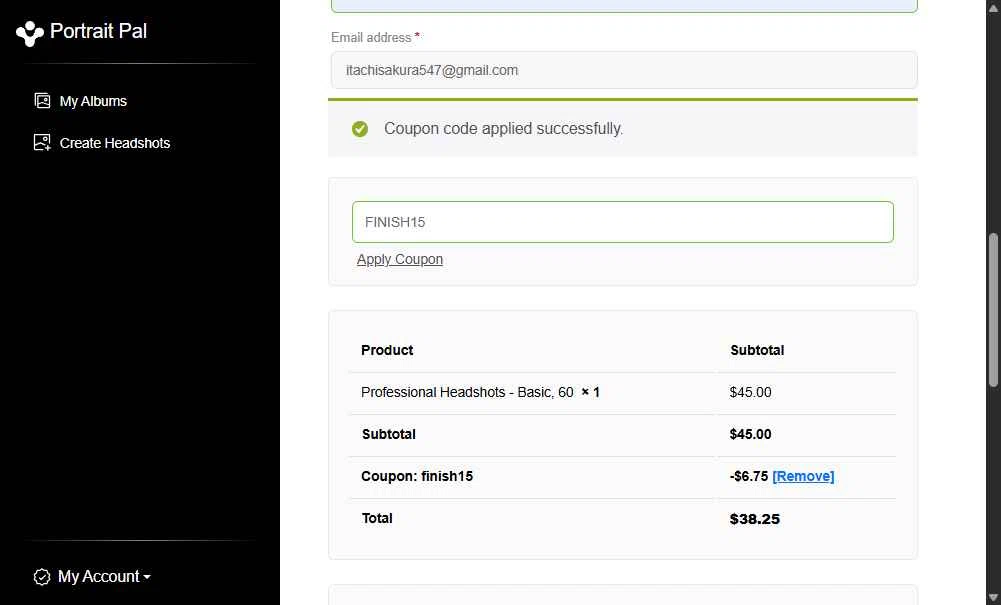Viewport: 1001px width, 605px height.
Task: Focus the coupon code field containing FINISH15
Action: pyautogui.click(x=622, y=222)
